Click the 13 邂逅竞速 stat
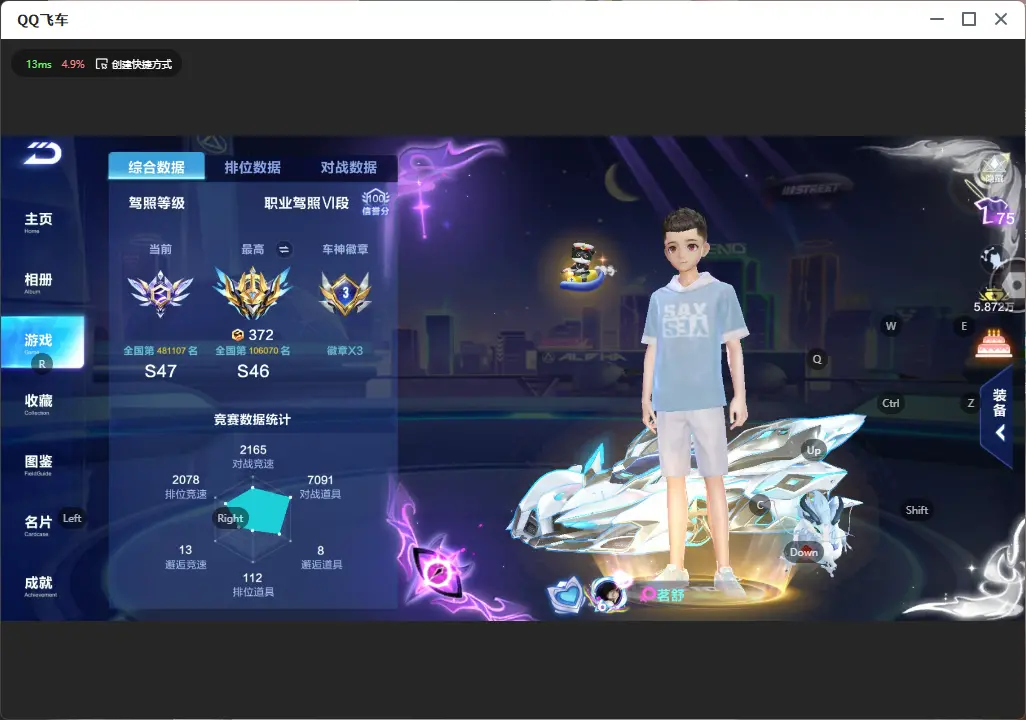Image resolution: width=1026 pixels, height=720 pixels. tap(186, 556)
